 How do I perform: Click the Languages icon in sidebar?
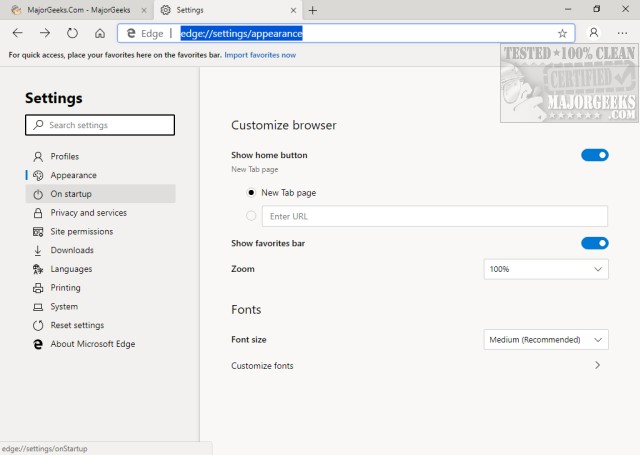coord(38,269)
